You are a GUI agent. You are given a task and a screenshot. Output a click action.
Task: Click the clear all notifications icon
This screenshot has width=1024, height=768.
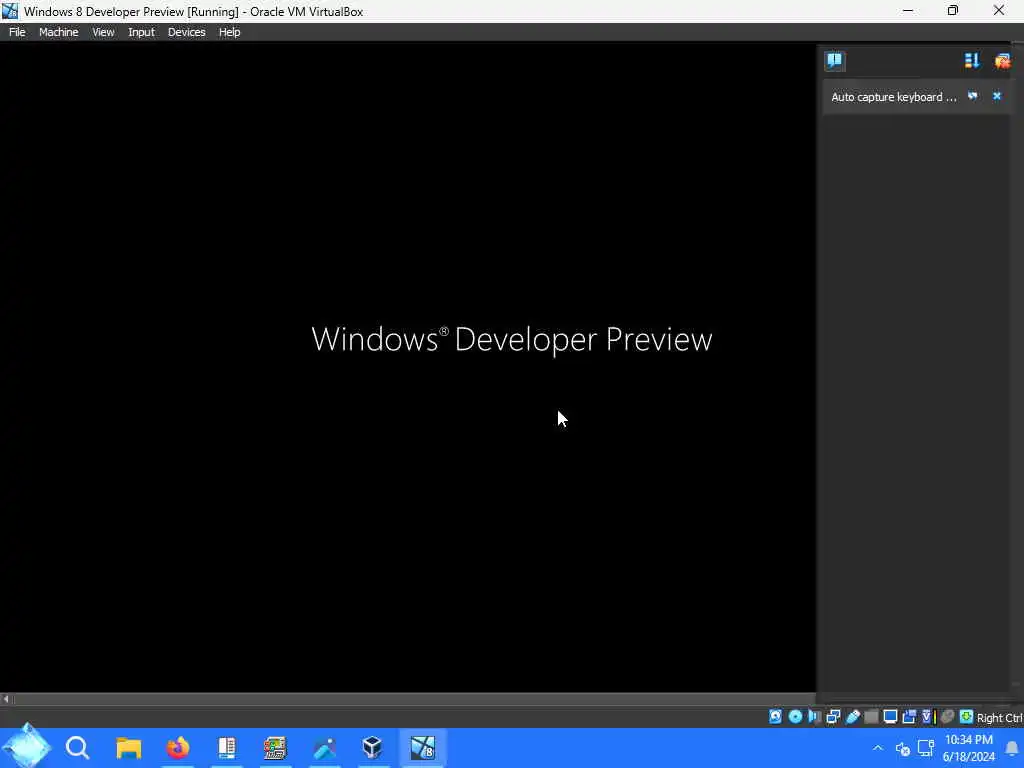tap(1002, 61)
